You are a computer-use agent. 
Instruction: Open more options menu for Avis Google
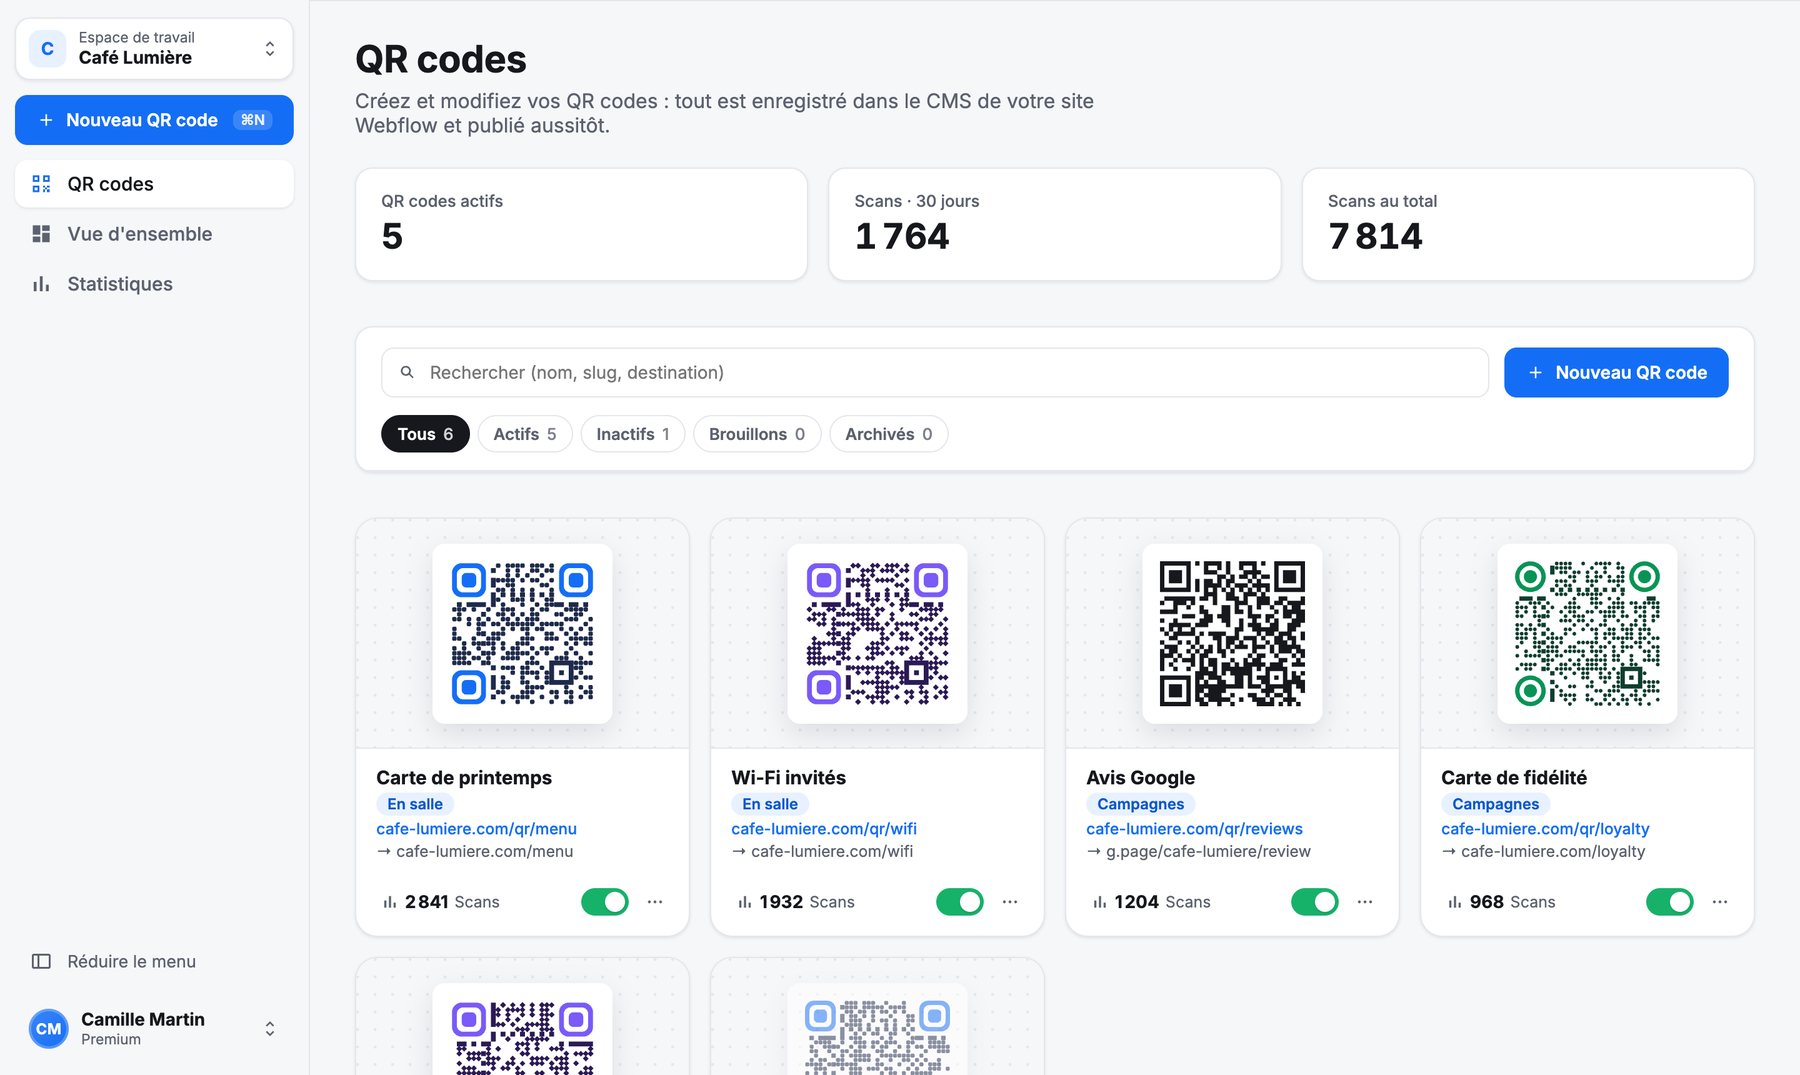[x=1365, y=902]
